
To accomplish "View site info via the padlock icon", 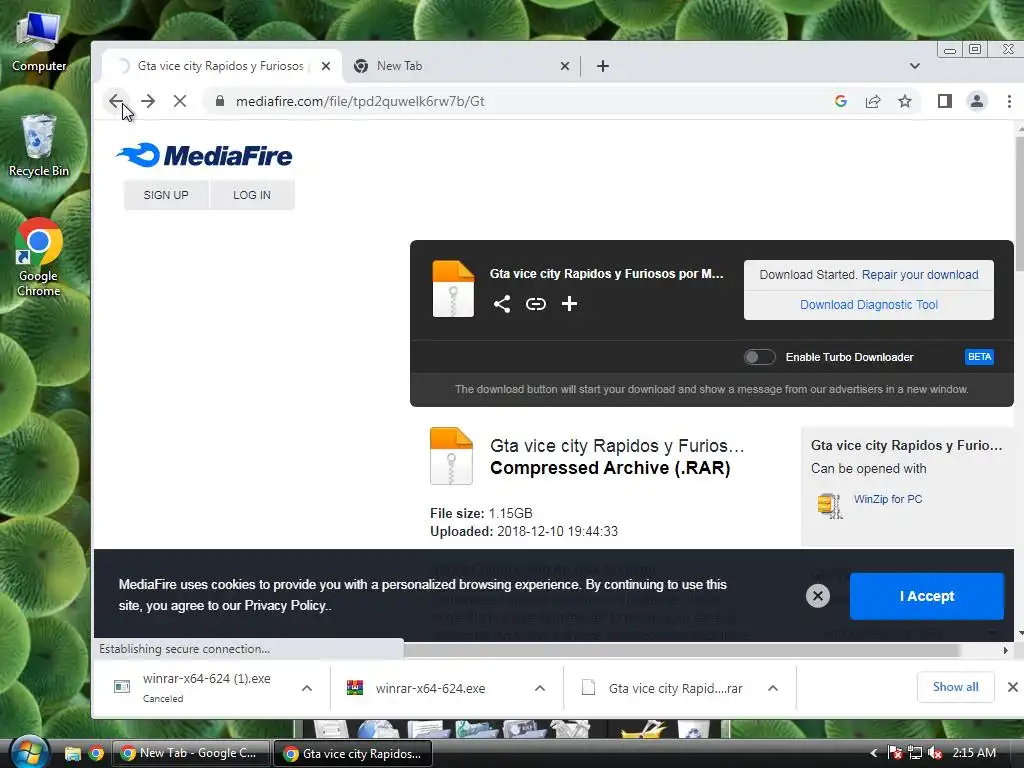I will tap(220, 101).
